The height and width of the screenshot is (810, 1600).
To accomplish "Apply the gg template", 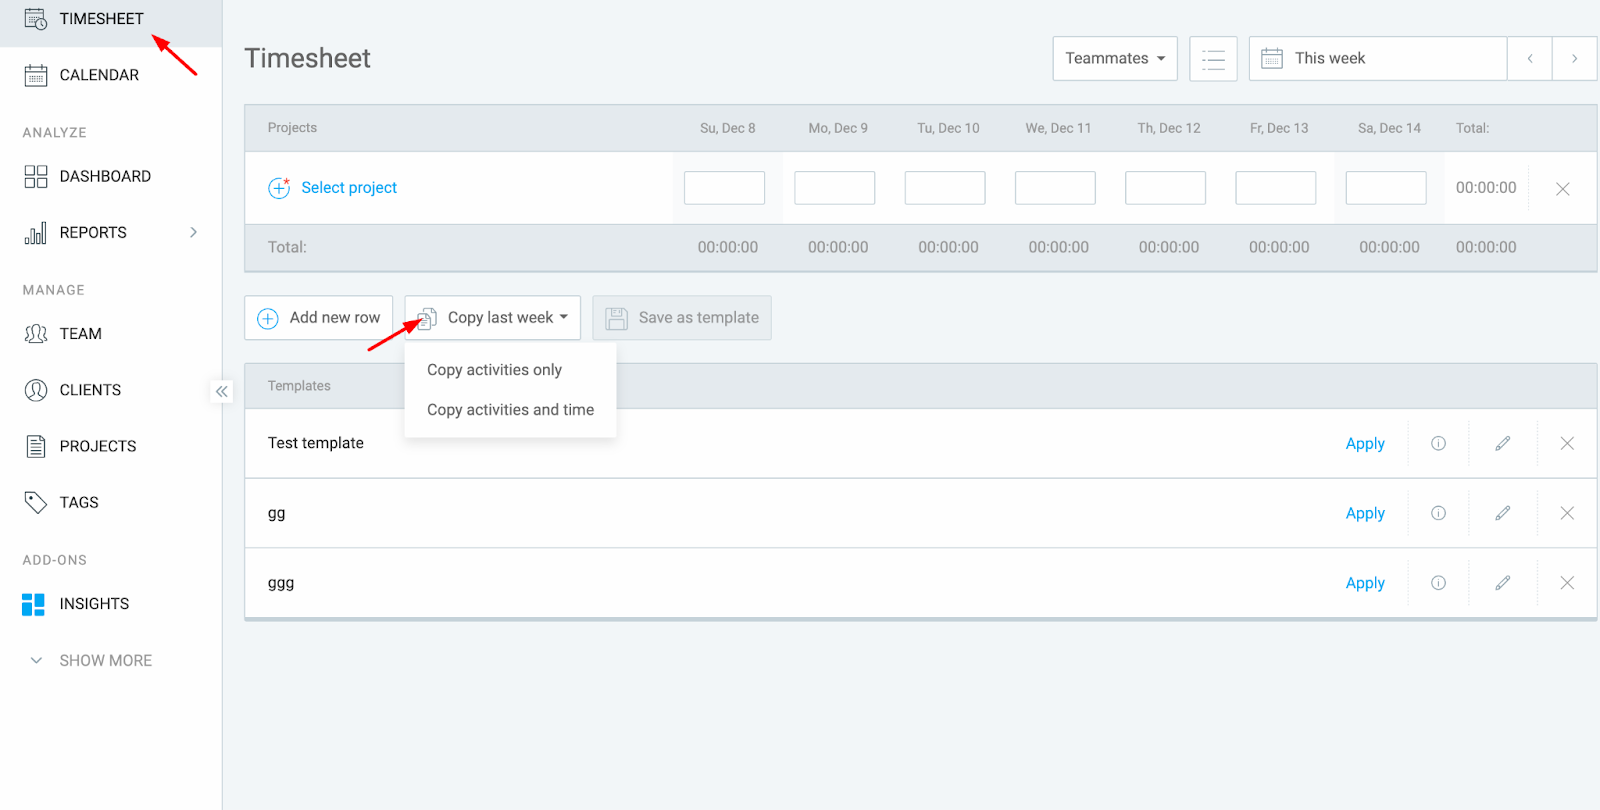I will 1365,513.
